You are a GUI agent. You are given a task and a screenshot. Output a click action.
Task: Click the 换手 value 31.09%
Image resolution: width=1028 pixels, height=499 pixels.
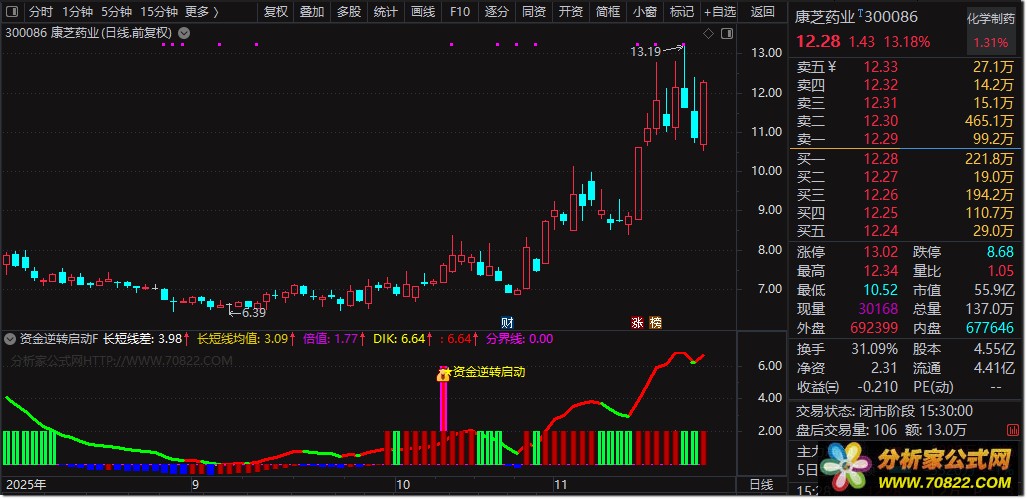pos(877,349)
